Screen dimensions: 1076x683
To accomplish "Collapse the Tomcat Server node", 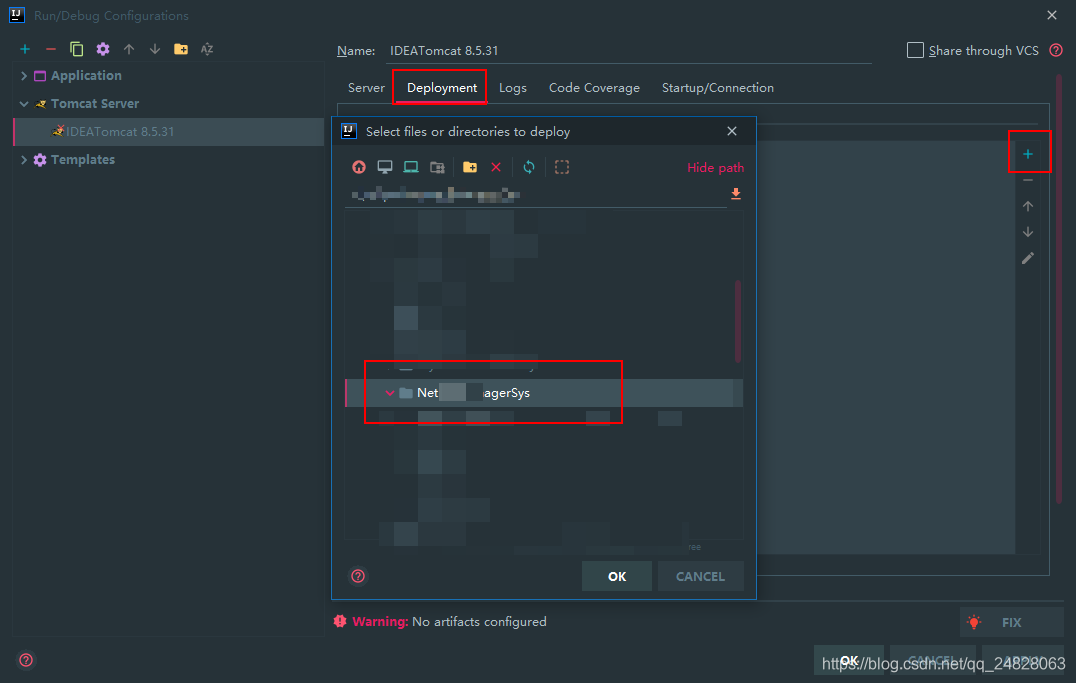I will click(24, 104).
